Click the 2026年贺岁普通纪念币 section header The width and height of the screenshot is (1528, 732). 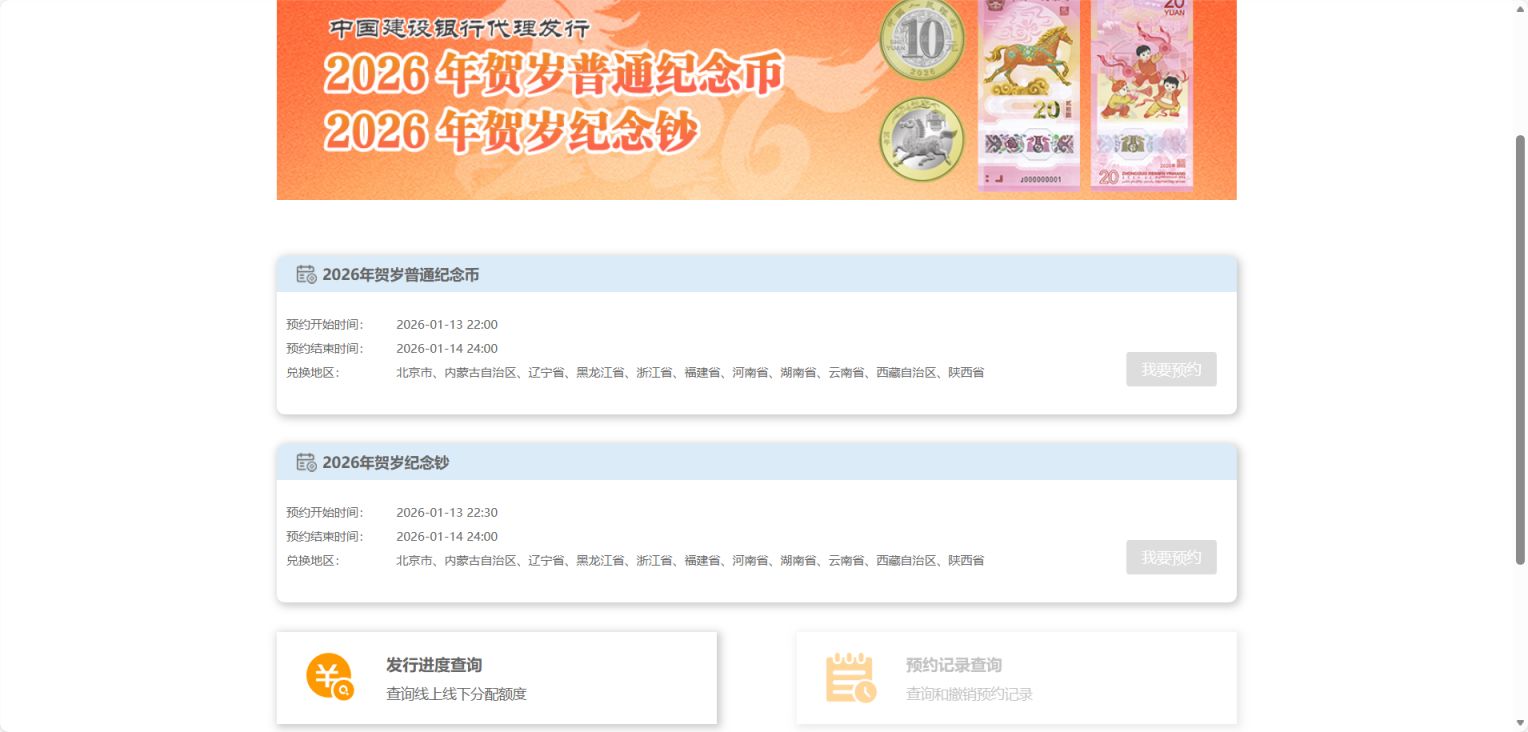[757, 274]
